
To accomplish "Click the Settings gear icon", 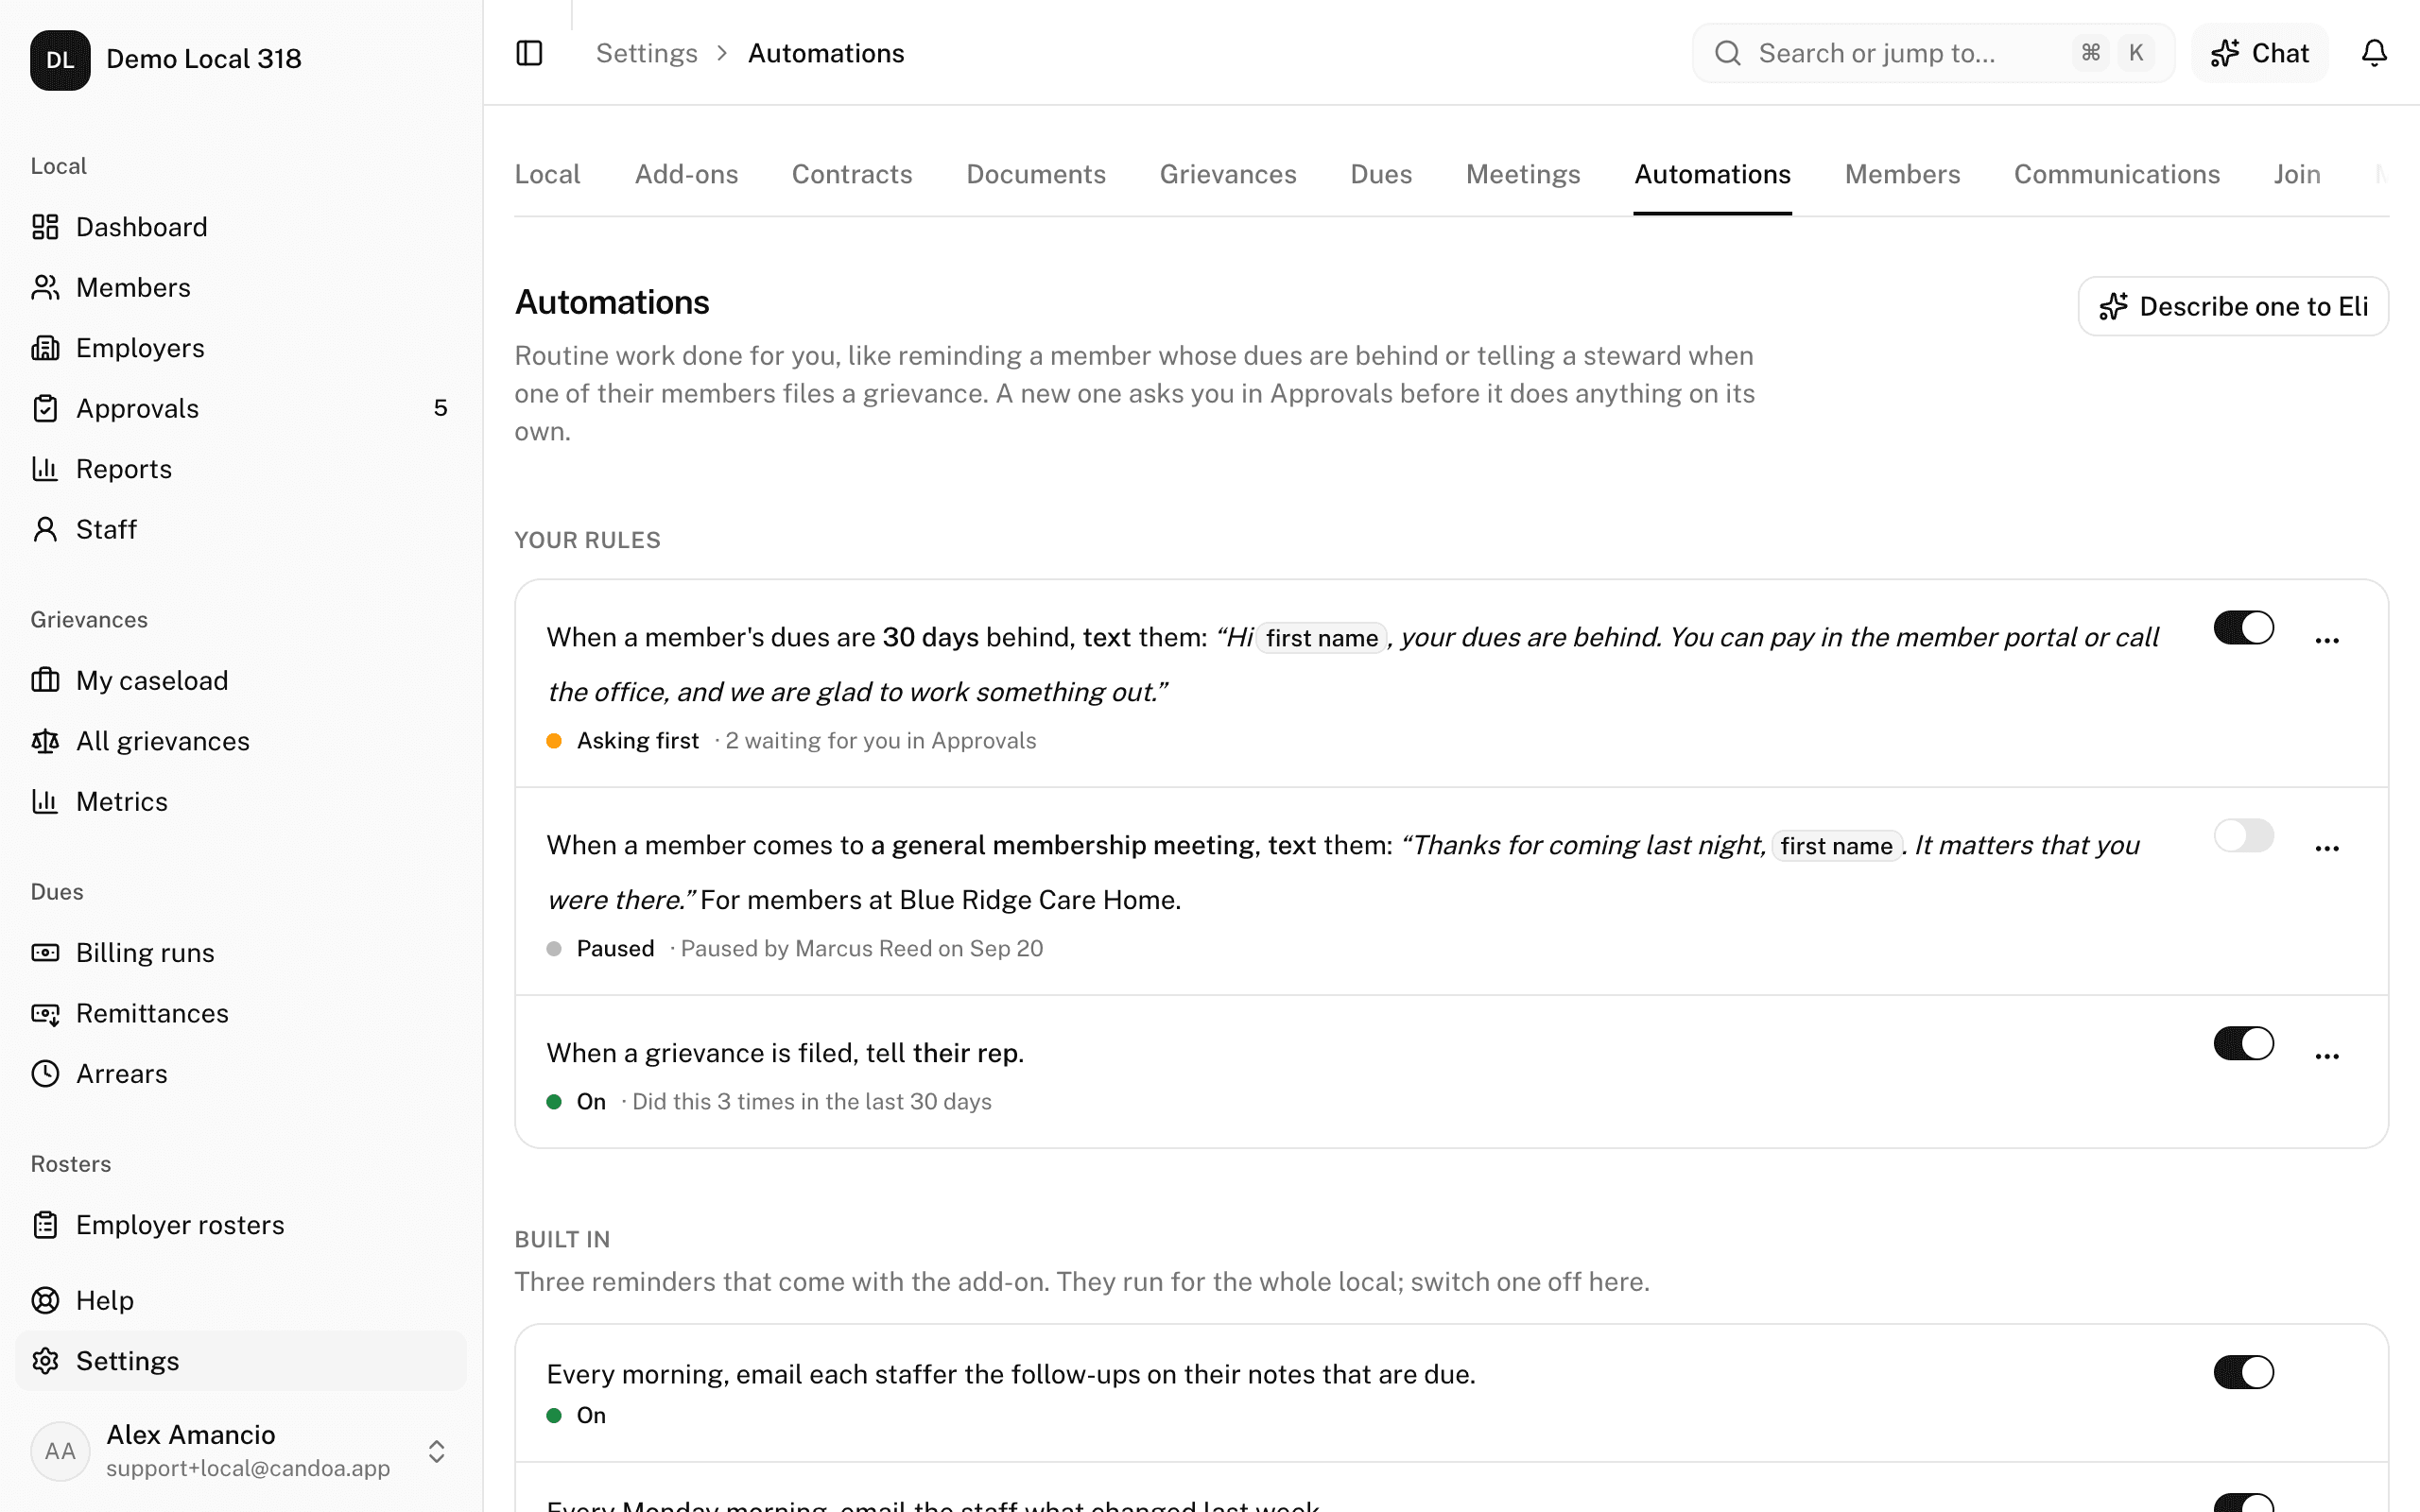I will 45,1361.
